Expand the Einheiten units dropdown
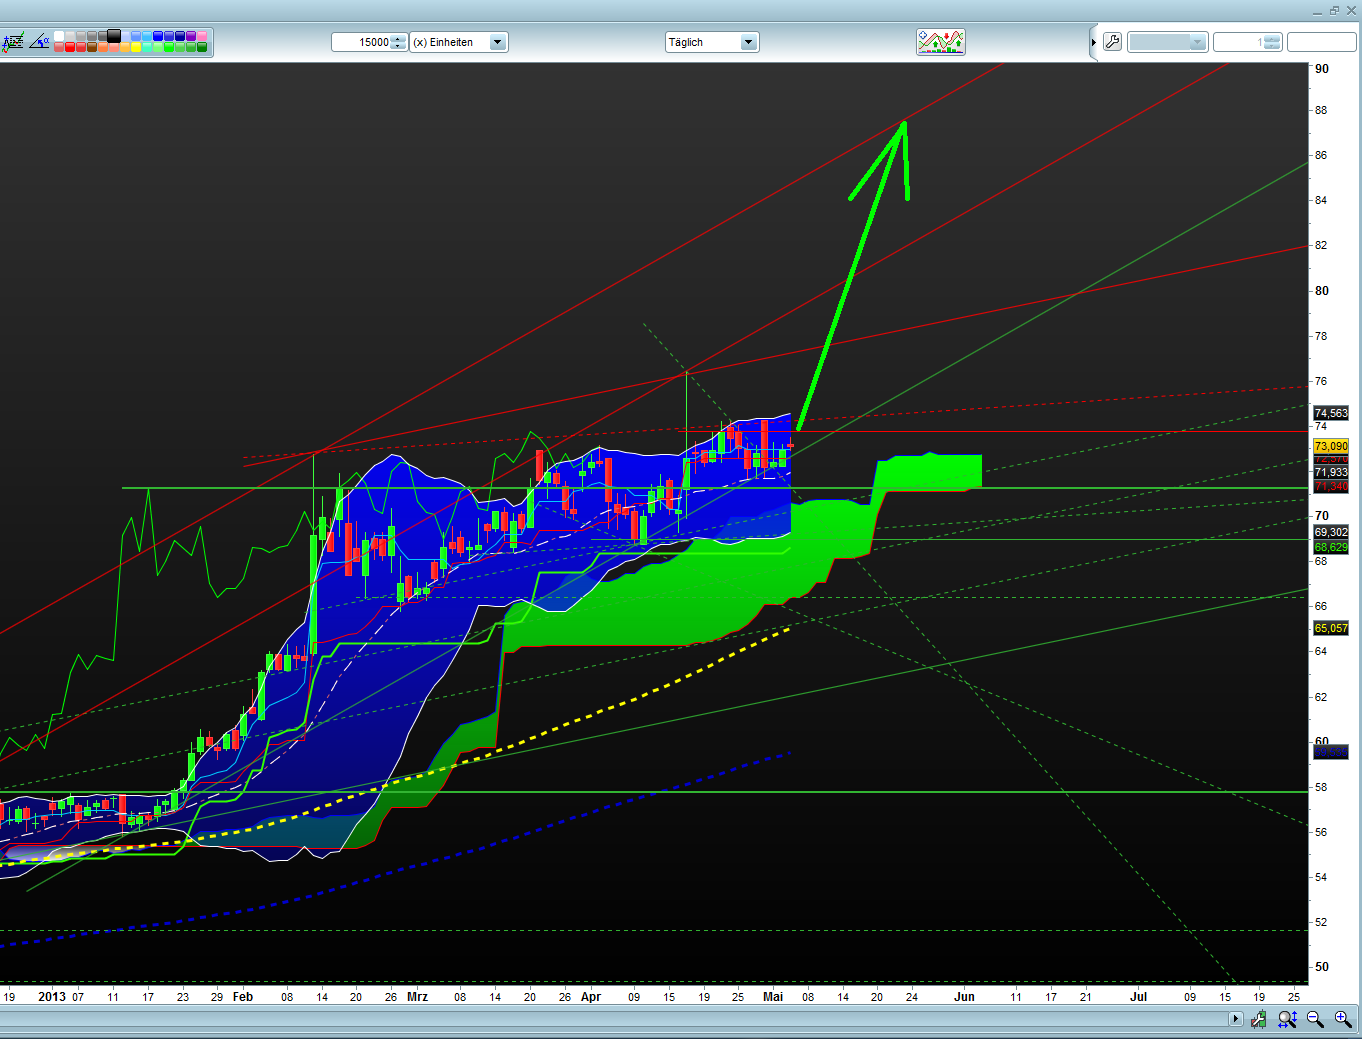The image size is (1362, 1039). pos(498,42)
